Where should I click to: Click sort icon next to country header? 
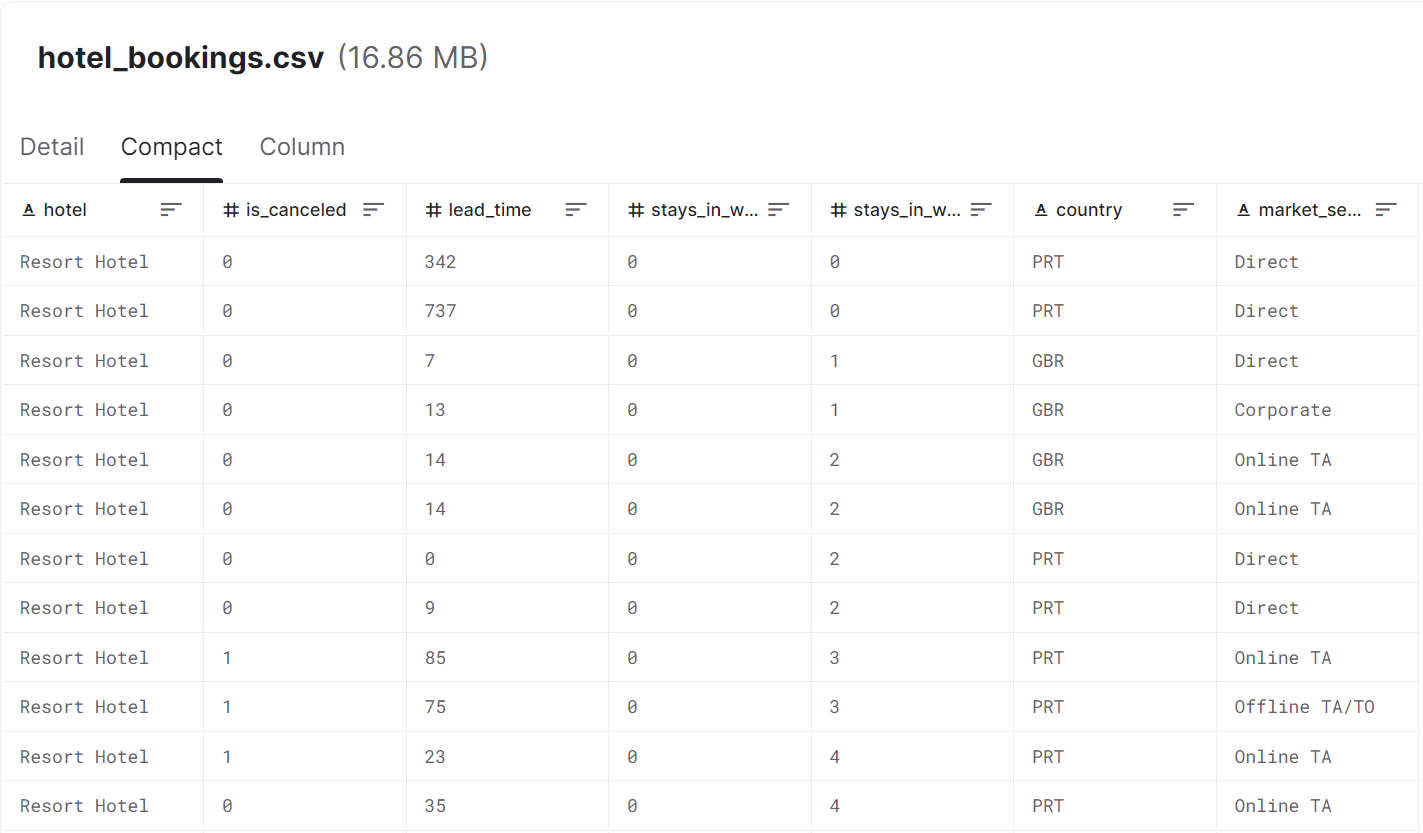pos(1183,210)
